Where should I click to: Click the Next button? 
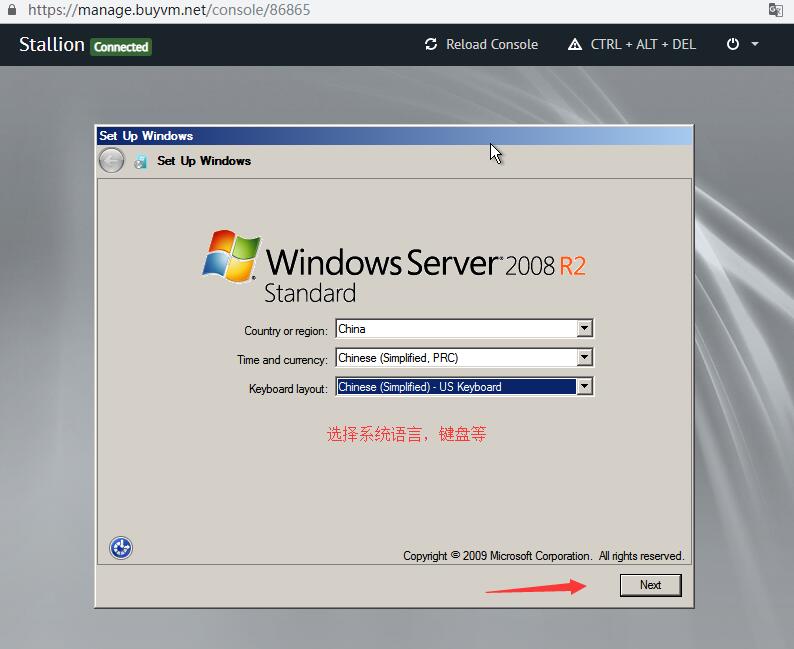coord(650,585)
